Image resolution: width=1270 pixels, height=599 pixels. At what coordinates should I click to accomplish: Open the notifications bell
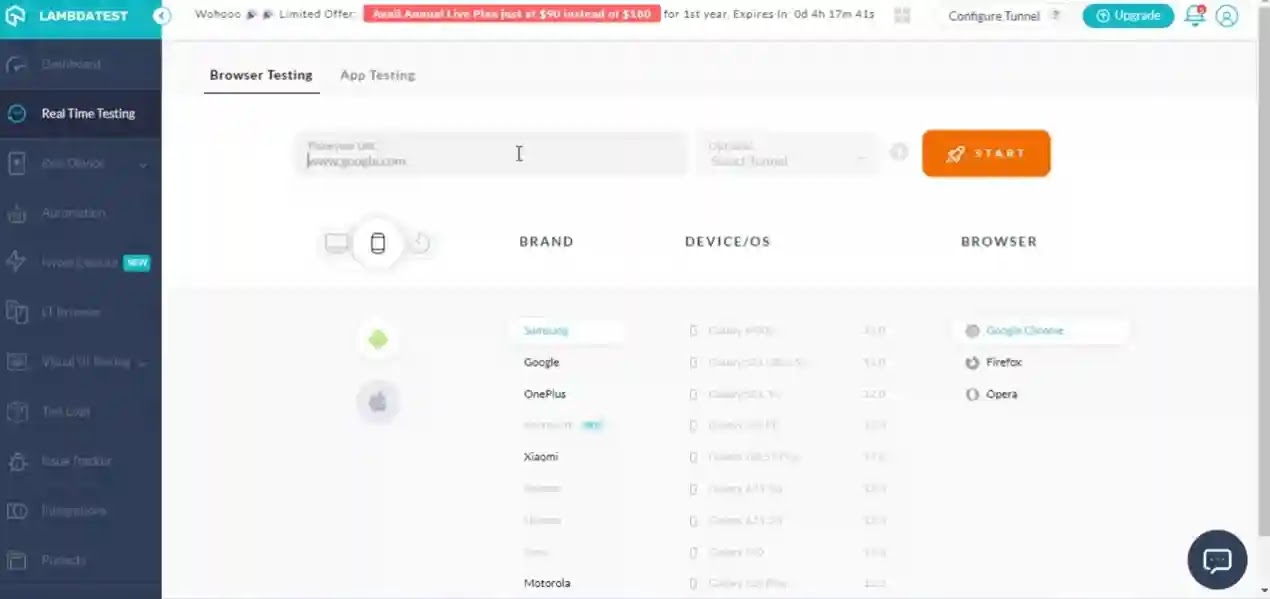click(x=1194, y=16)
